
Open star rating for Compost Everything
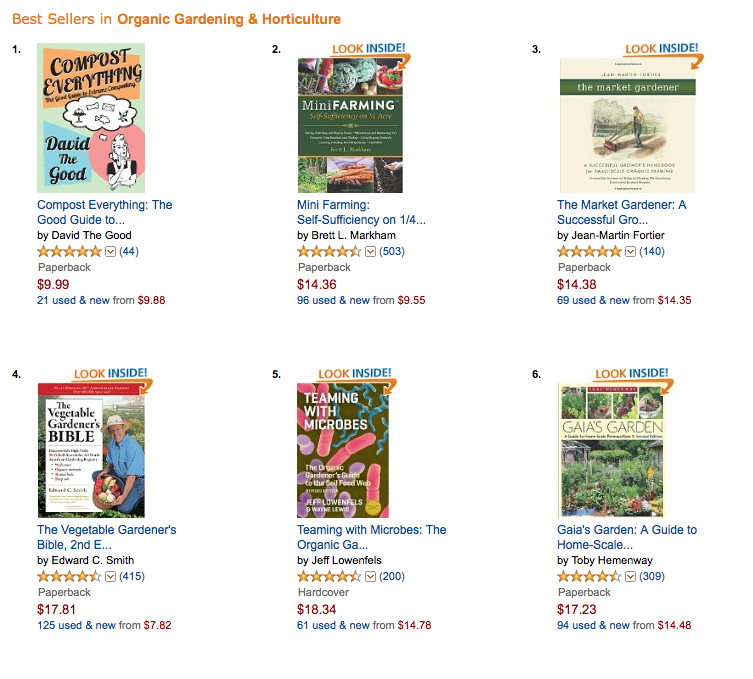pyautogui.click(x=69, y=251)
